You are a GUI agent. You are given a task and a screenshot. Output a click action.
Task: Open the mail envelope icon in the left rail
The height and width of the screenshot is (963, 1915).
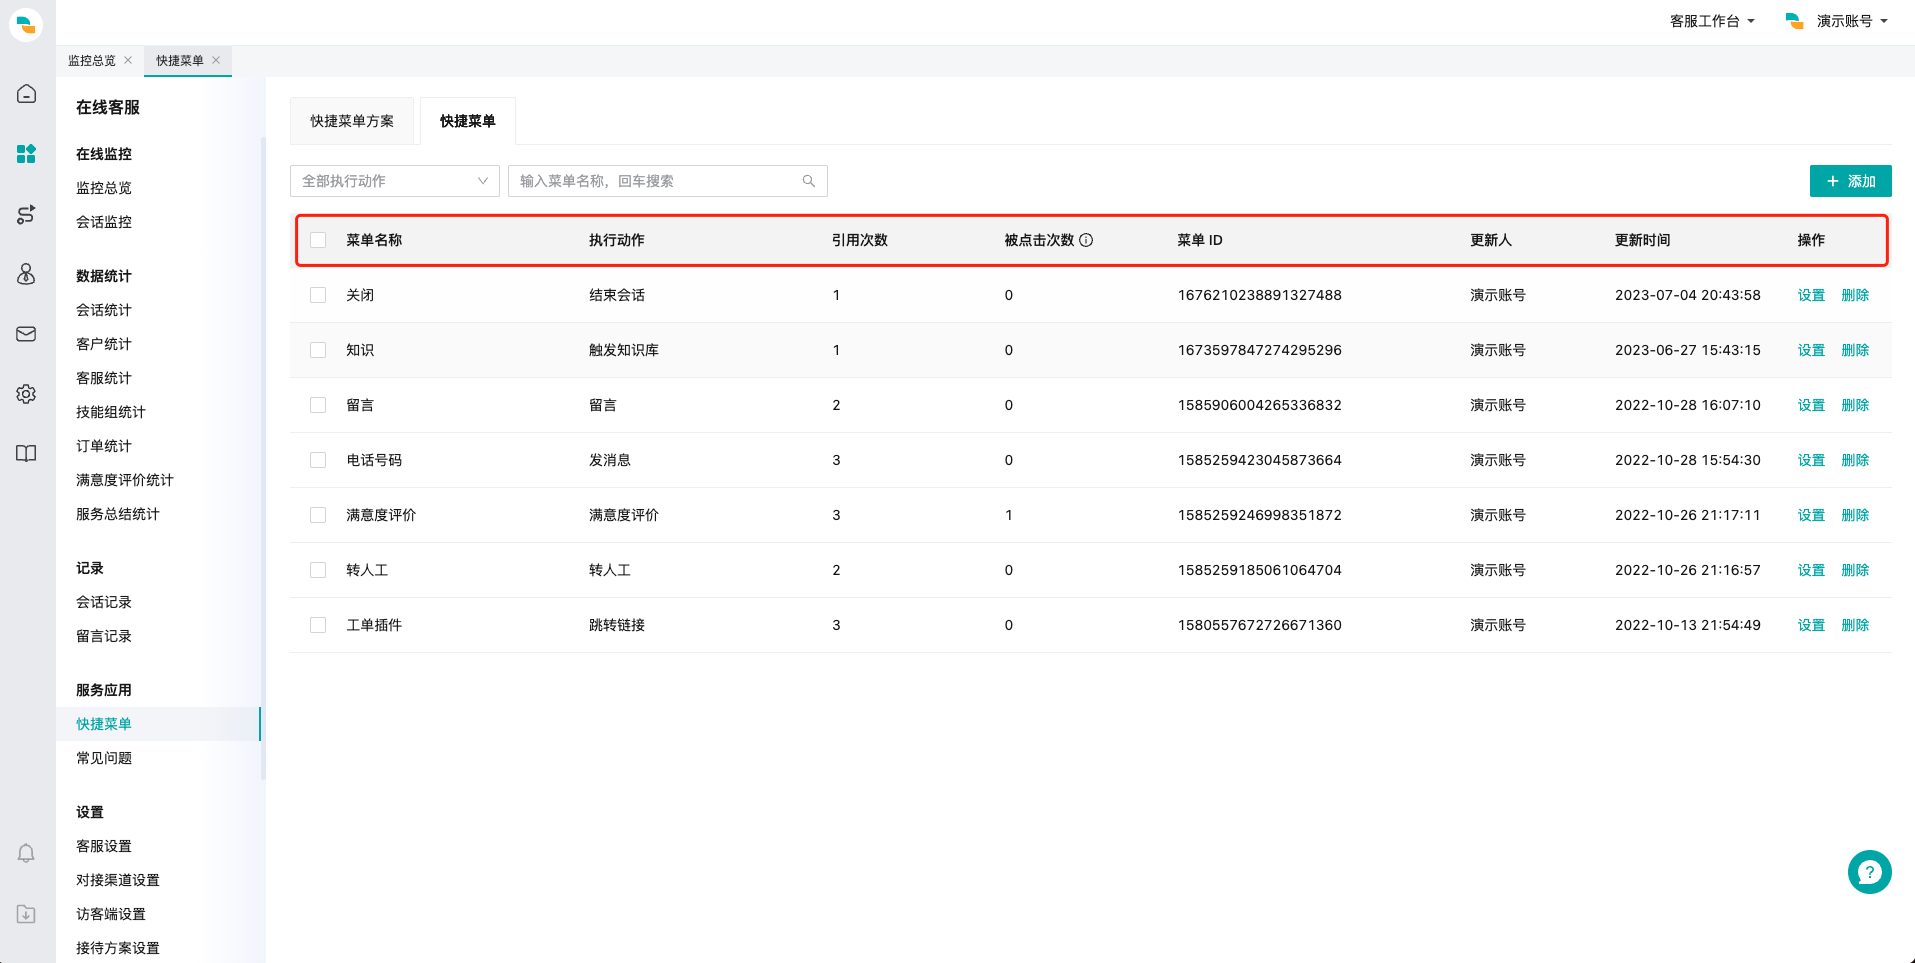(x=27, y=334)
